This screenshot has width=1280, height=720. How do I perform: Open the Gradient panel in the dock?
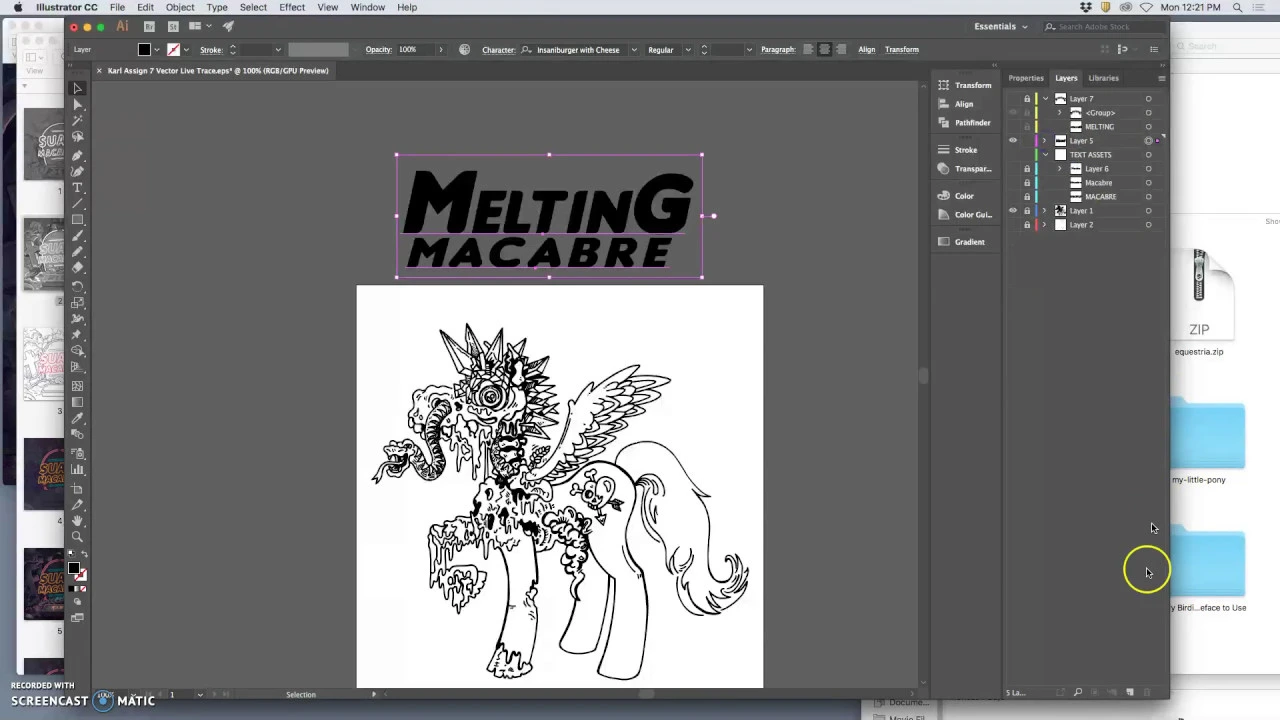pos(960,242)
